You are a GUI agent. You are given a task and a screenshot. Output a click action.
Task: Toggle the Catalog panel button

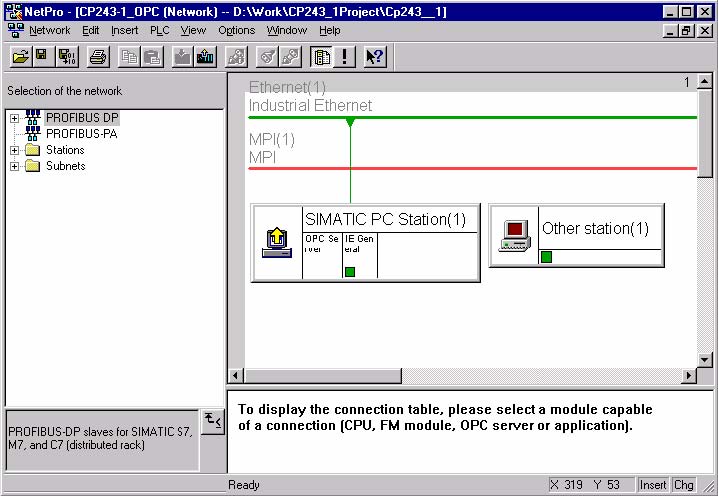321,57
